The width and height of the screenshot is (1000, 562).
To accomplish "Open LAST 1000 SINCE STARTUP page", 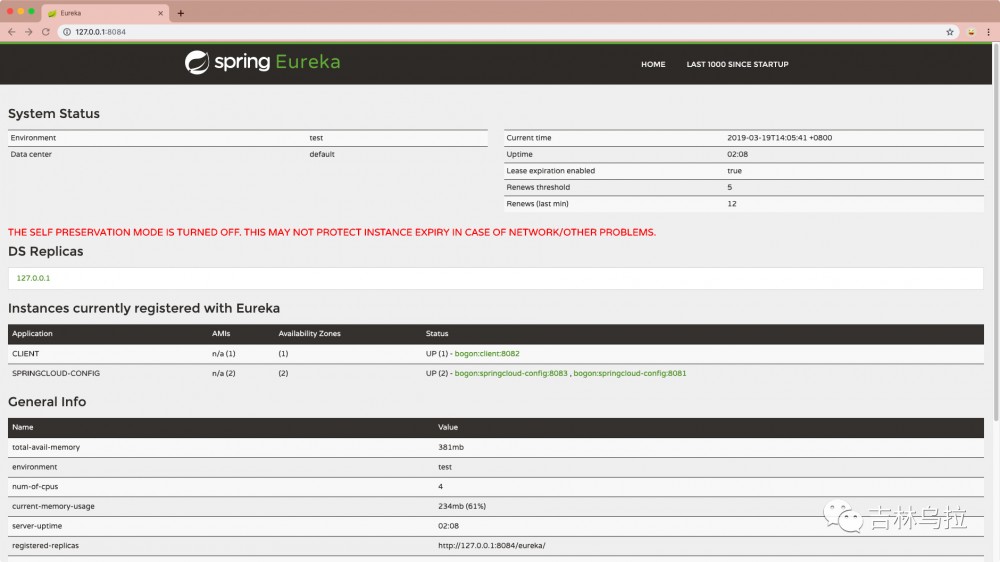I will coord(737,64).
